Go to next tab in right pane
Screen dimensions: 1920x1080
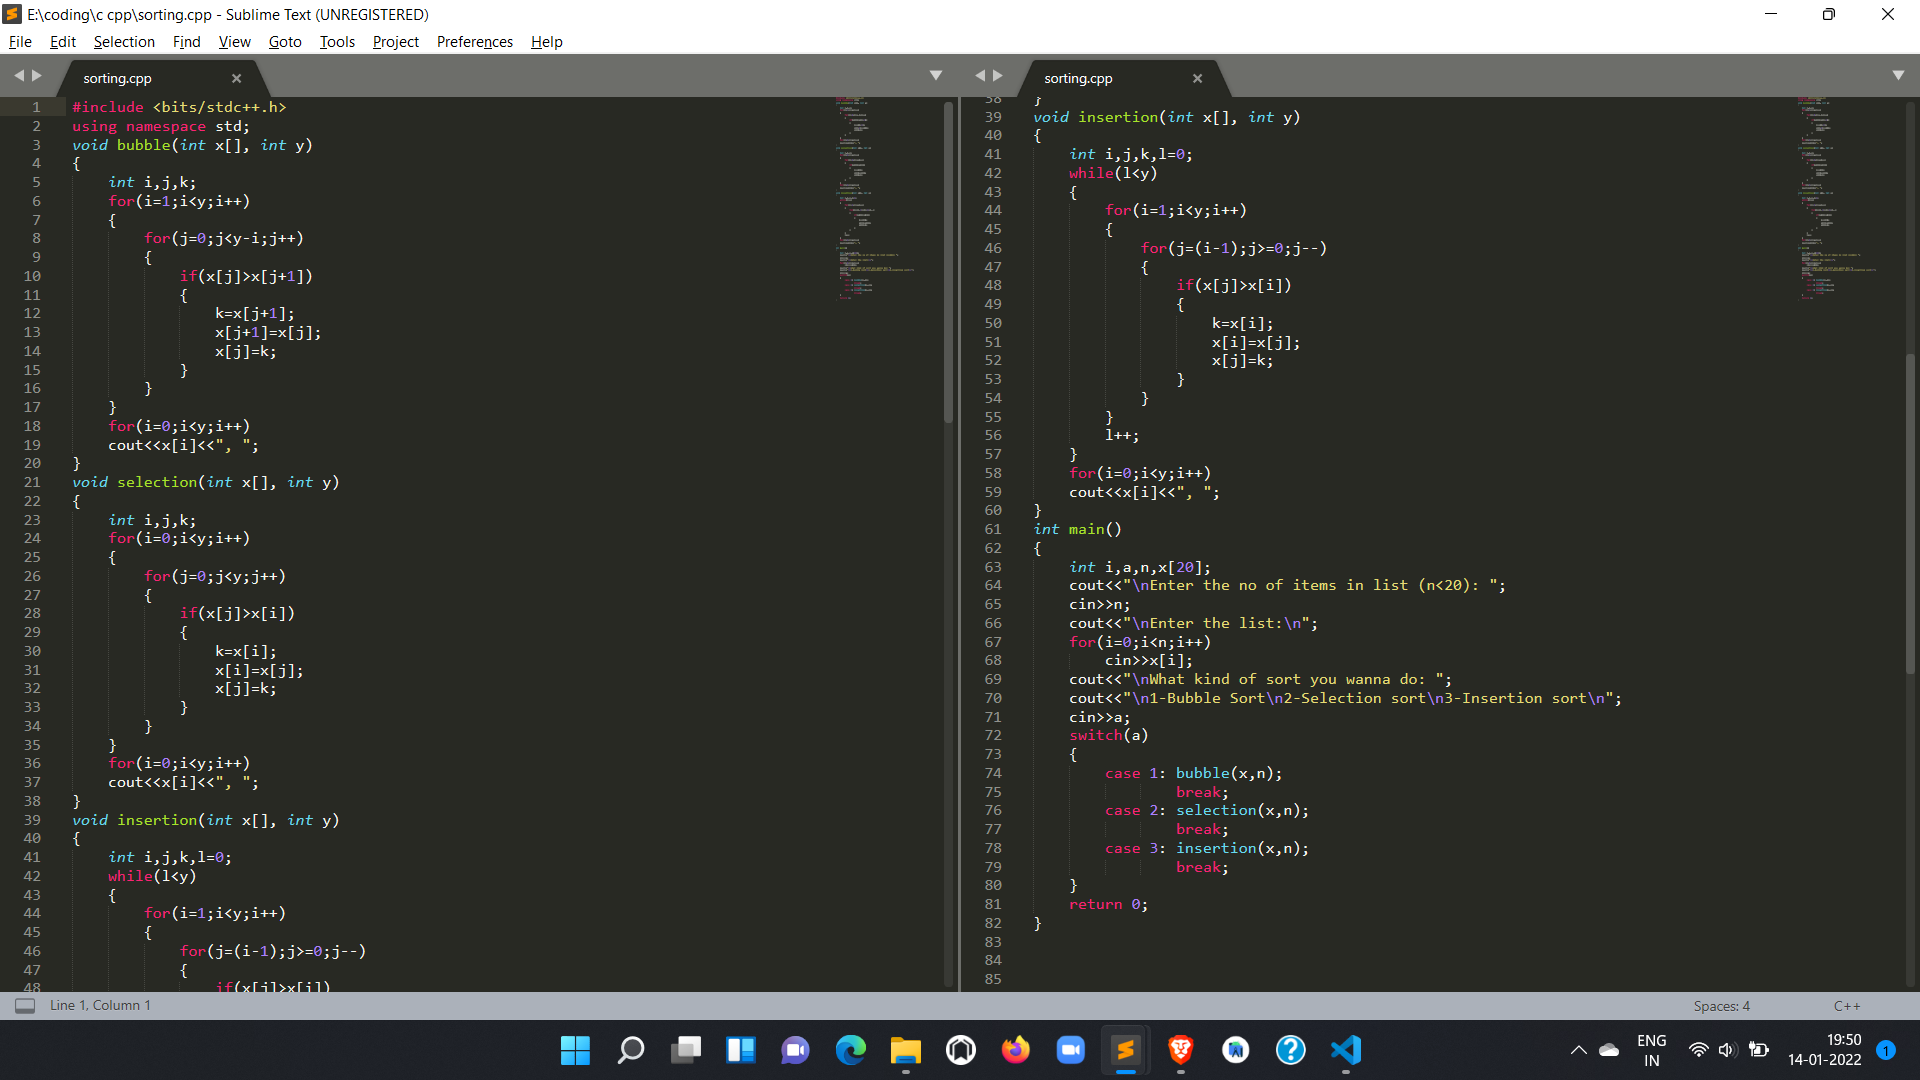[998, 75]
